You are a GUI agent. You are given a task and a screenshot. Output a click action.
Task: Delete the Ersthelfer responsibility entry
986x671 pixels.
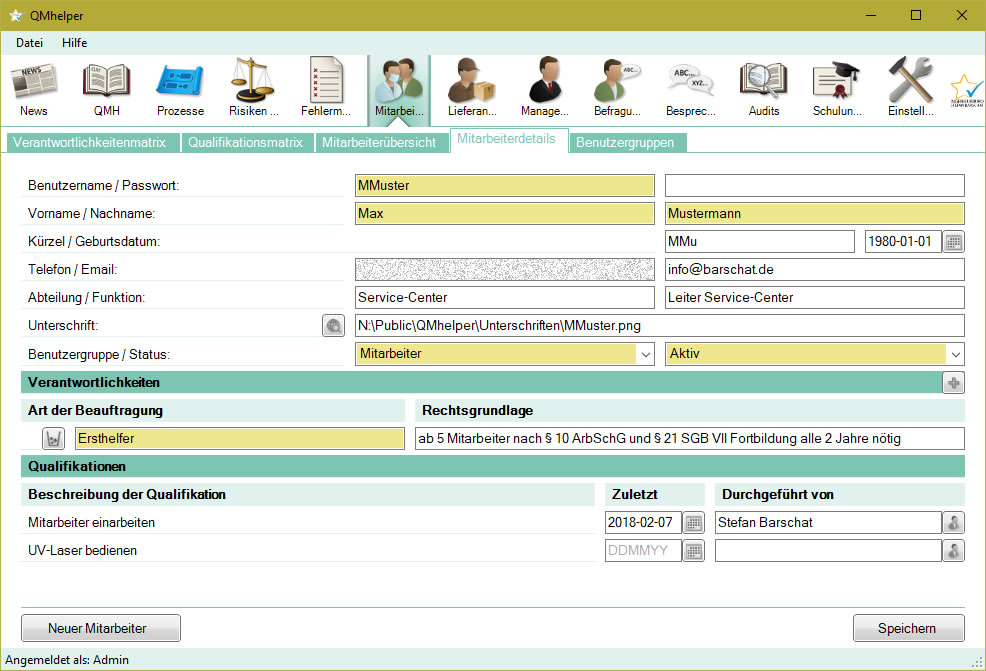coord(54,438)
